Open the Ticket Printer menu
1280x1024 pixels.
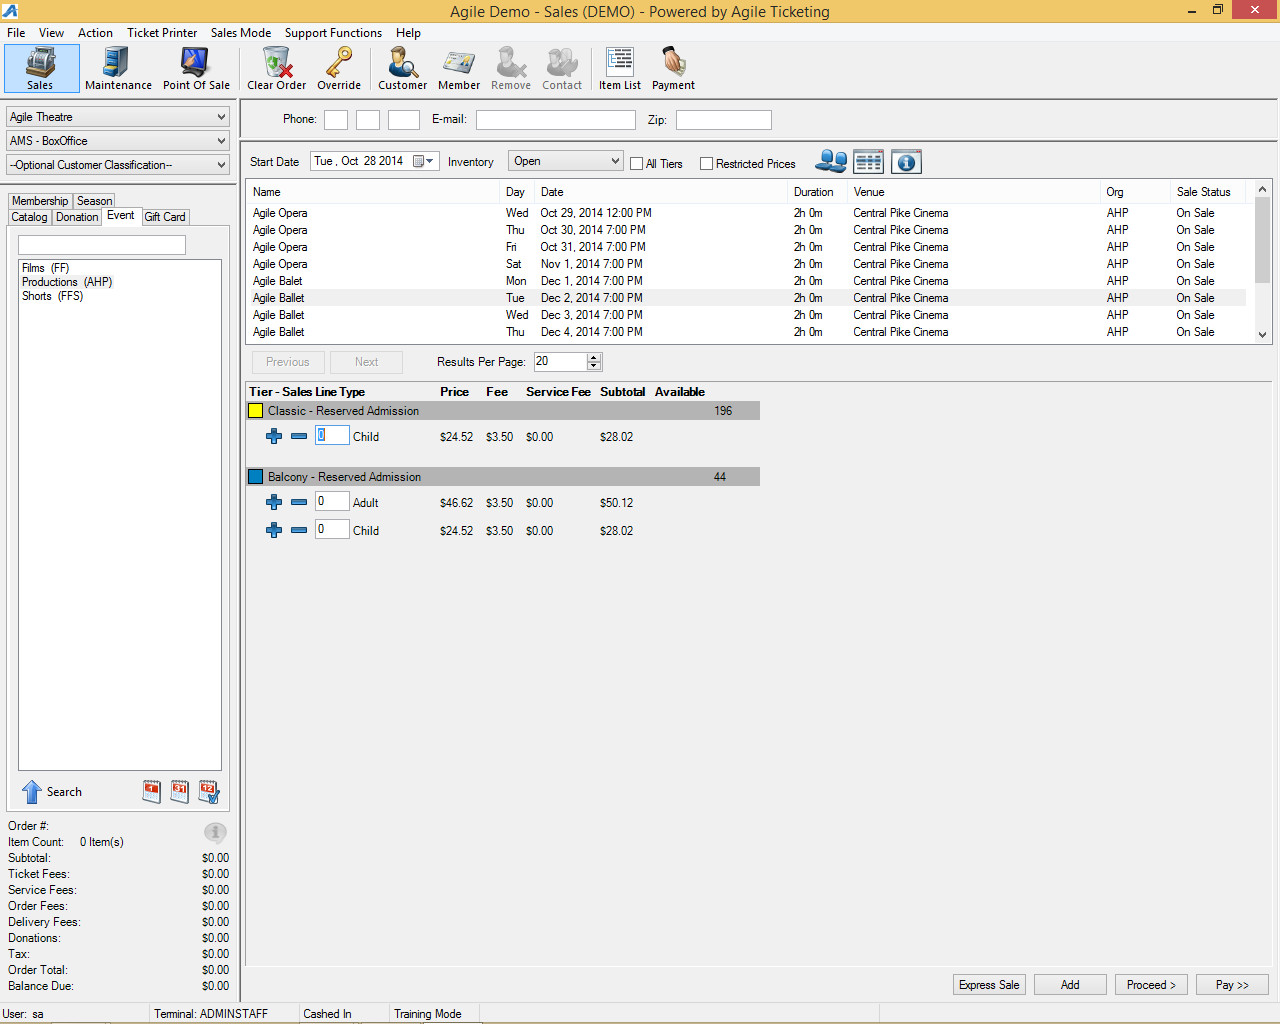[162, 33]
